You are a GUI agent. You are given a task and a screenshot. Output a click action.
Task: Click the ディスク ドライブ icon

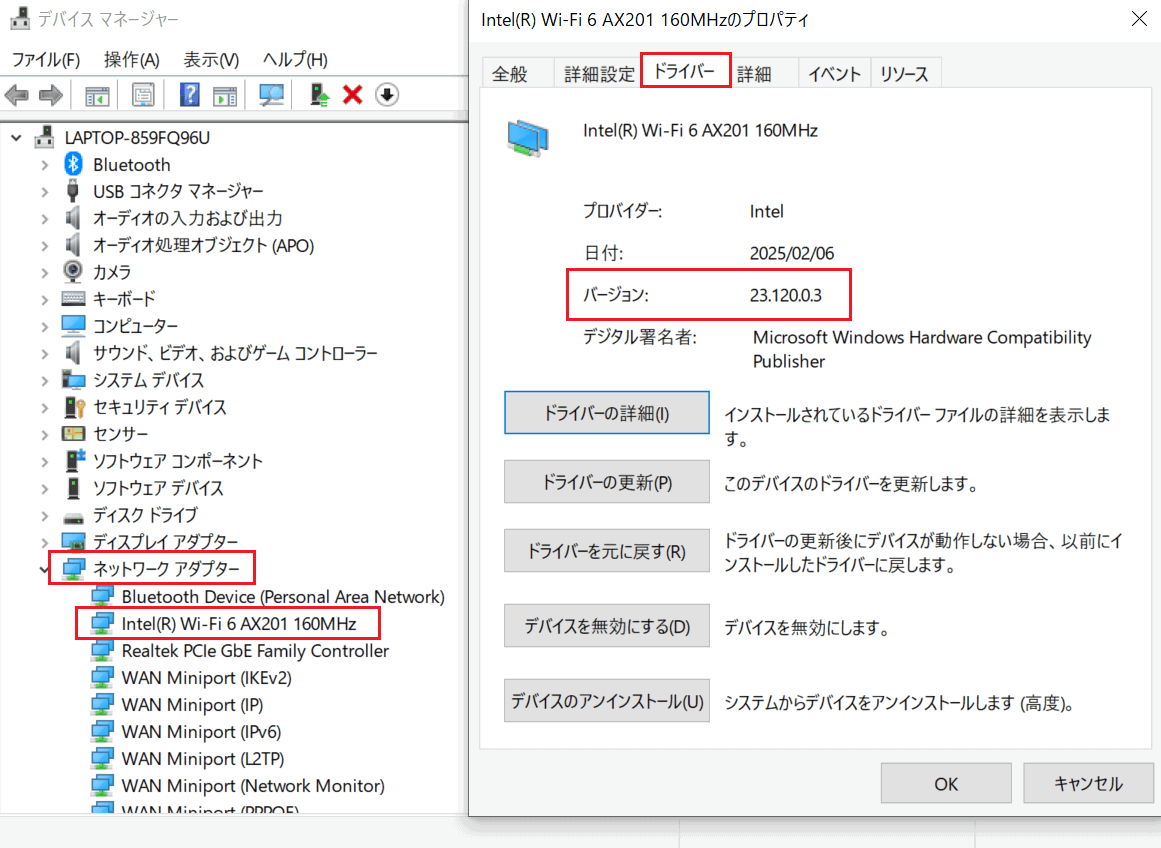tap(73, 516)
